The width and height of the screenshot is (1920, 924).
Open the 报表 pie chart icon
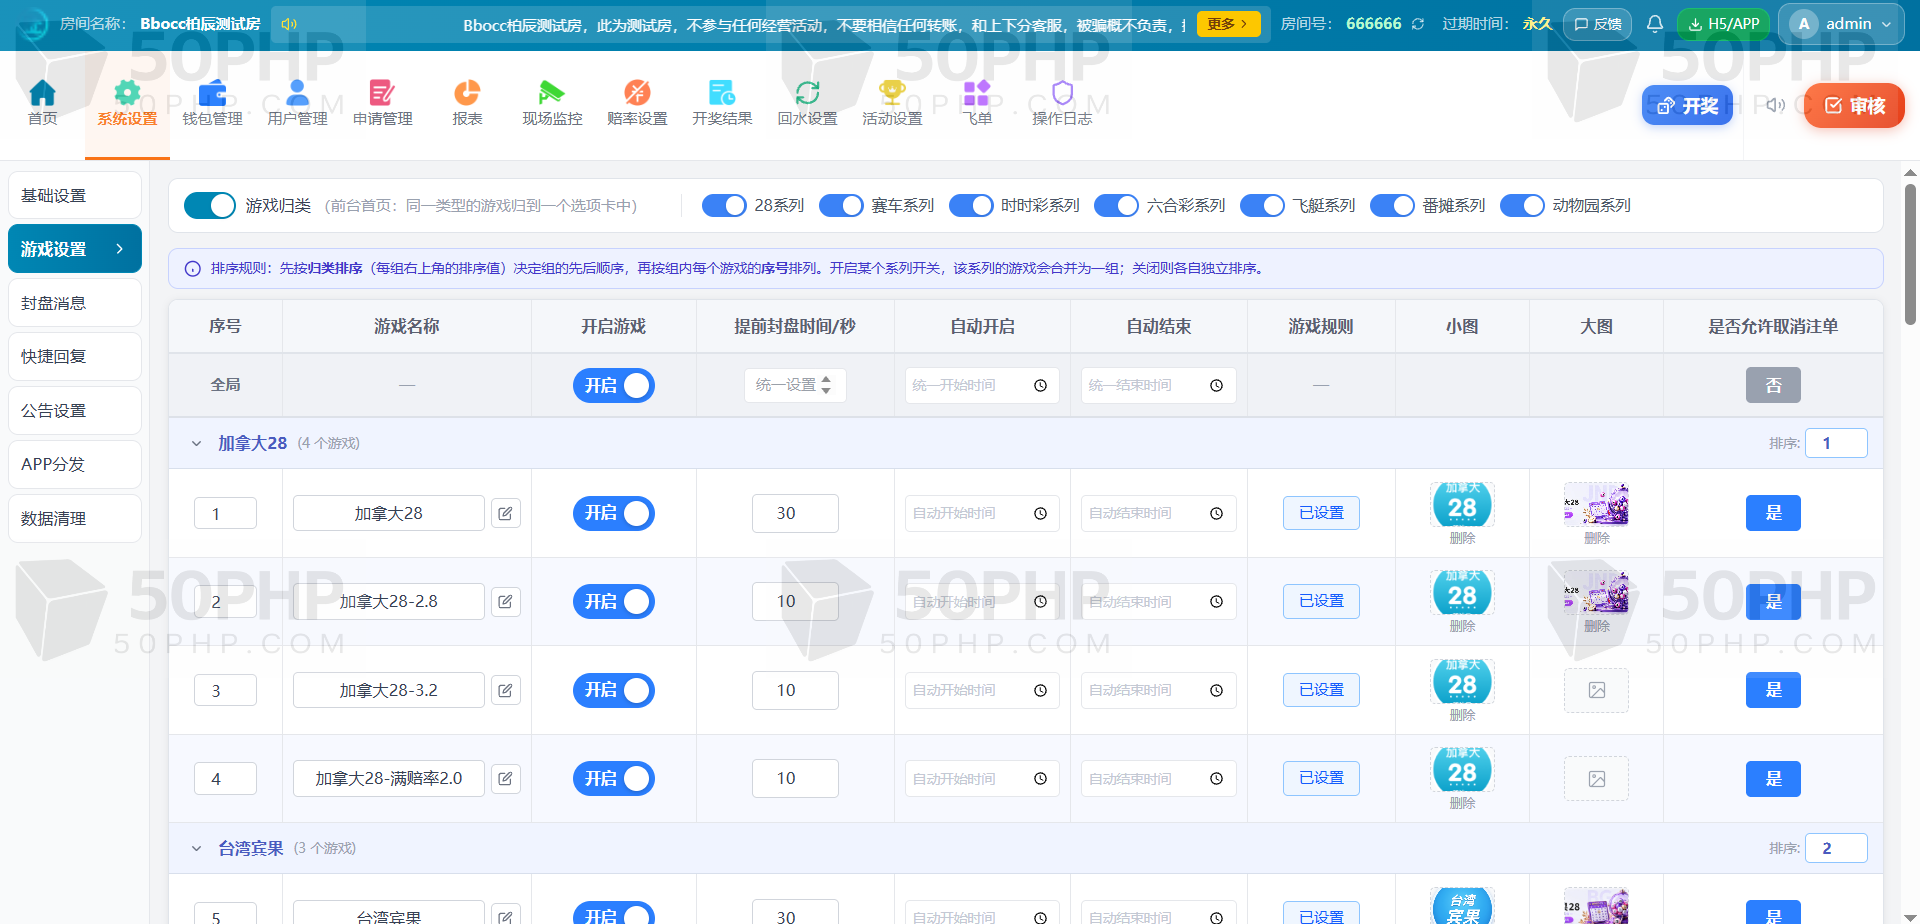[467, 93]
